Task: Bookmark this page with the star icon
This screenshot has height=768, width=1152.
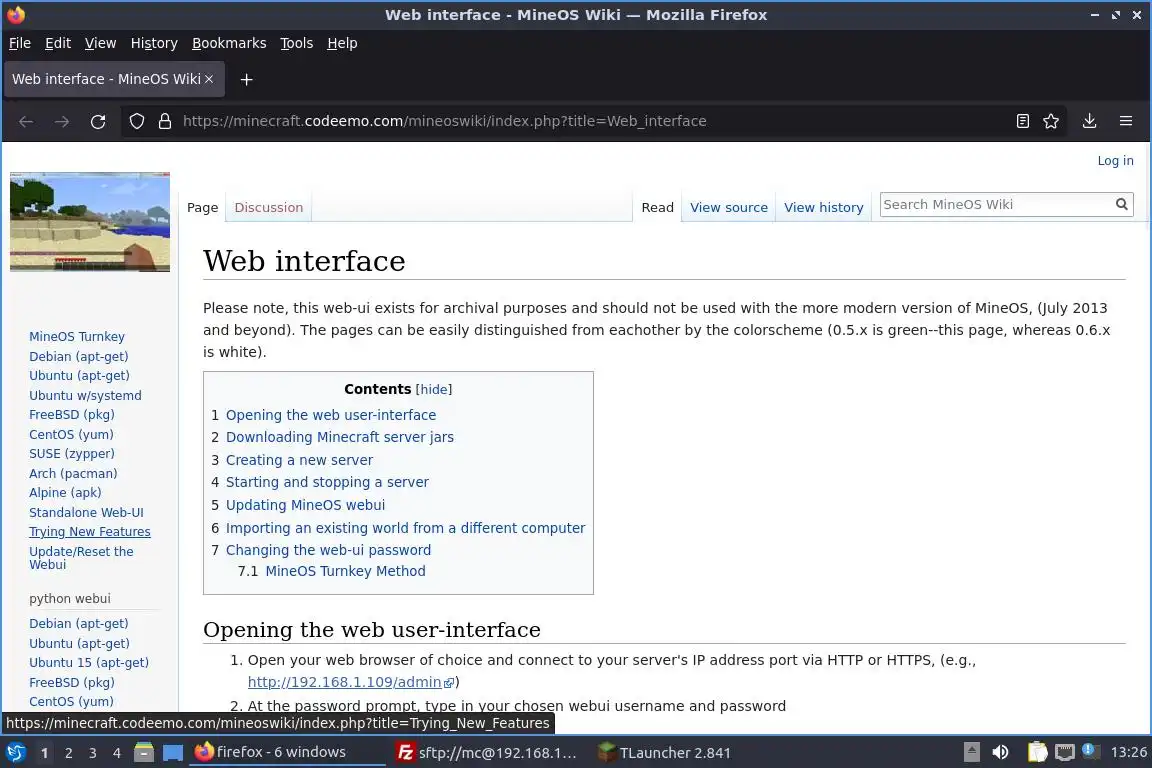Action: click(x=1051, y=121)
